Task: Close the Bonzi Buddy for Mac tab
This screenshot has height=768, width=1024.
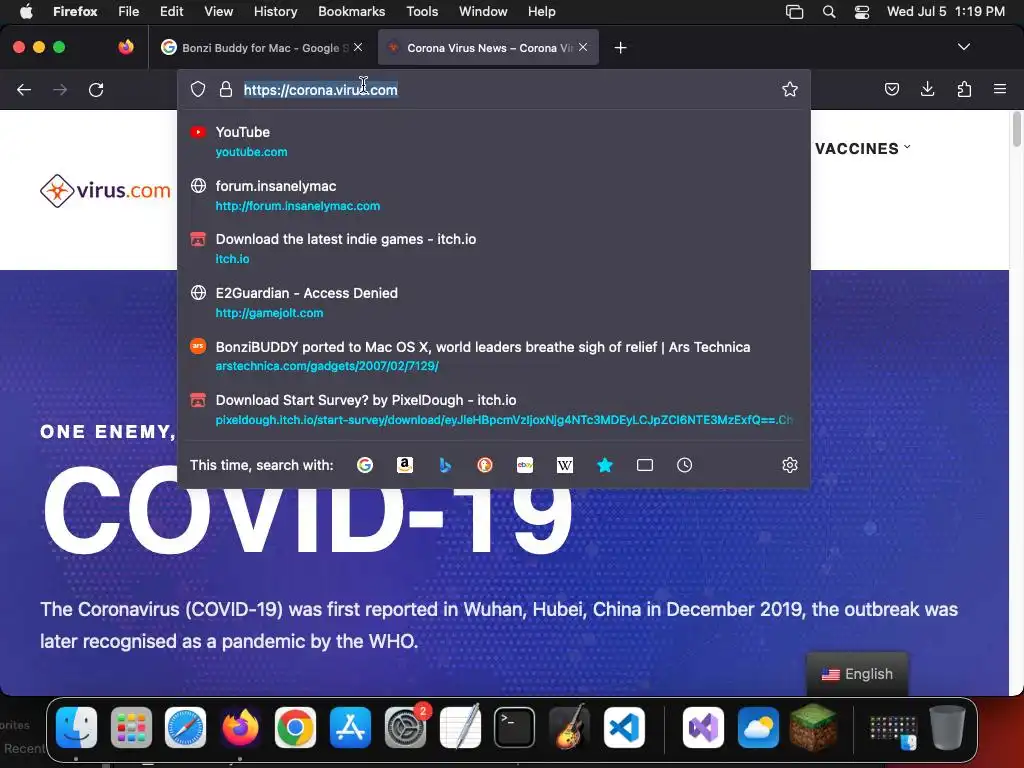Action: point(358,48)
